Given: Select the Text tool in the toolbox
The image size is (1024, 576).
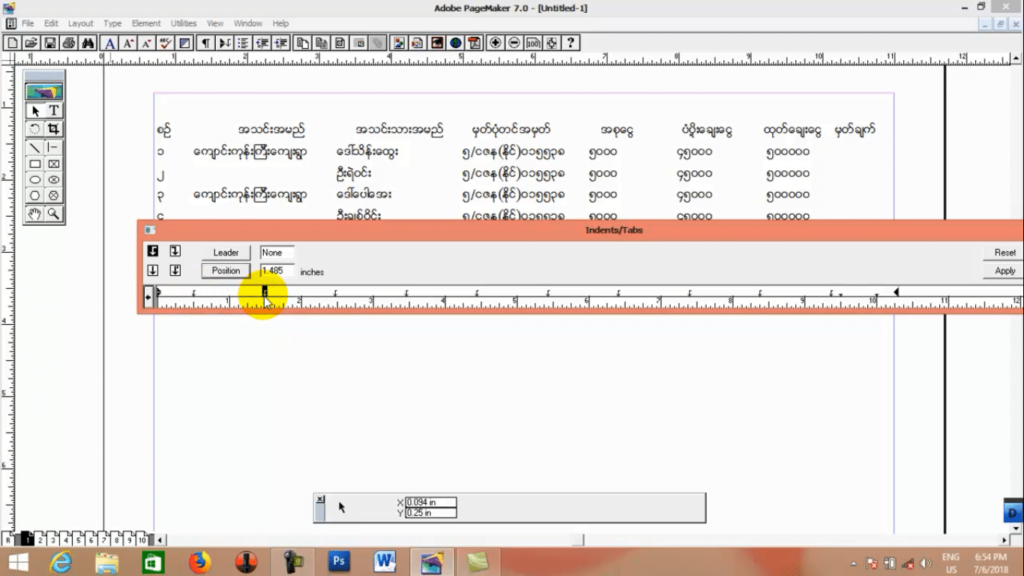Looking at the screenshot, I should click(54, 111).
